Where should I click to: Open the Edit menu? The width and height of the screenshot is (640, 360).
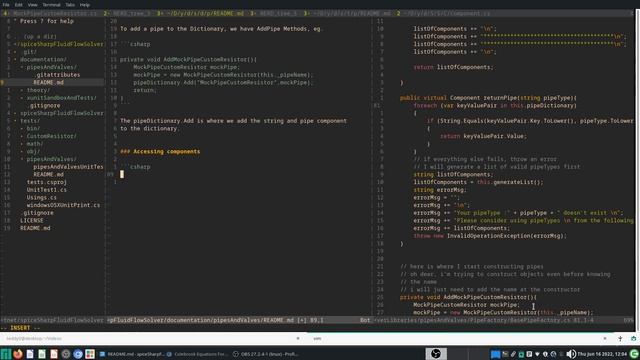(x=18, y=5)
